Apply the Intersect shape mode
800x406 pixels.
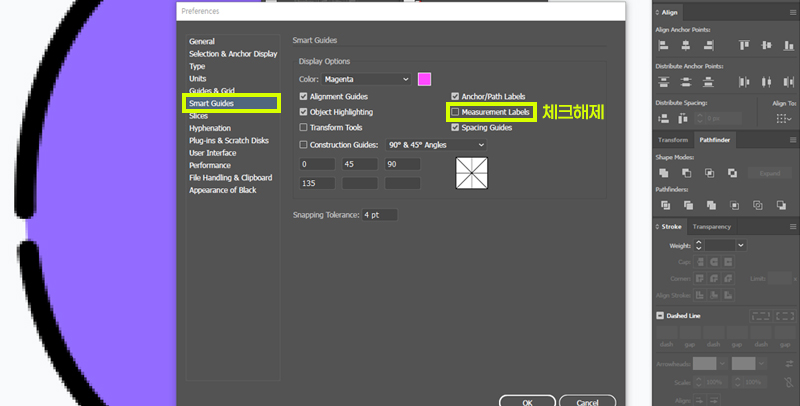pos(709,173)
